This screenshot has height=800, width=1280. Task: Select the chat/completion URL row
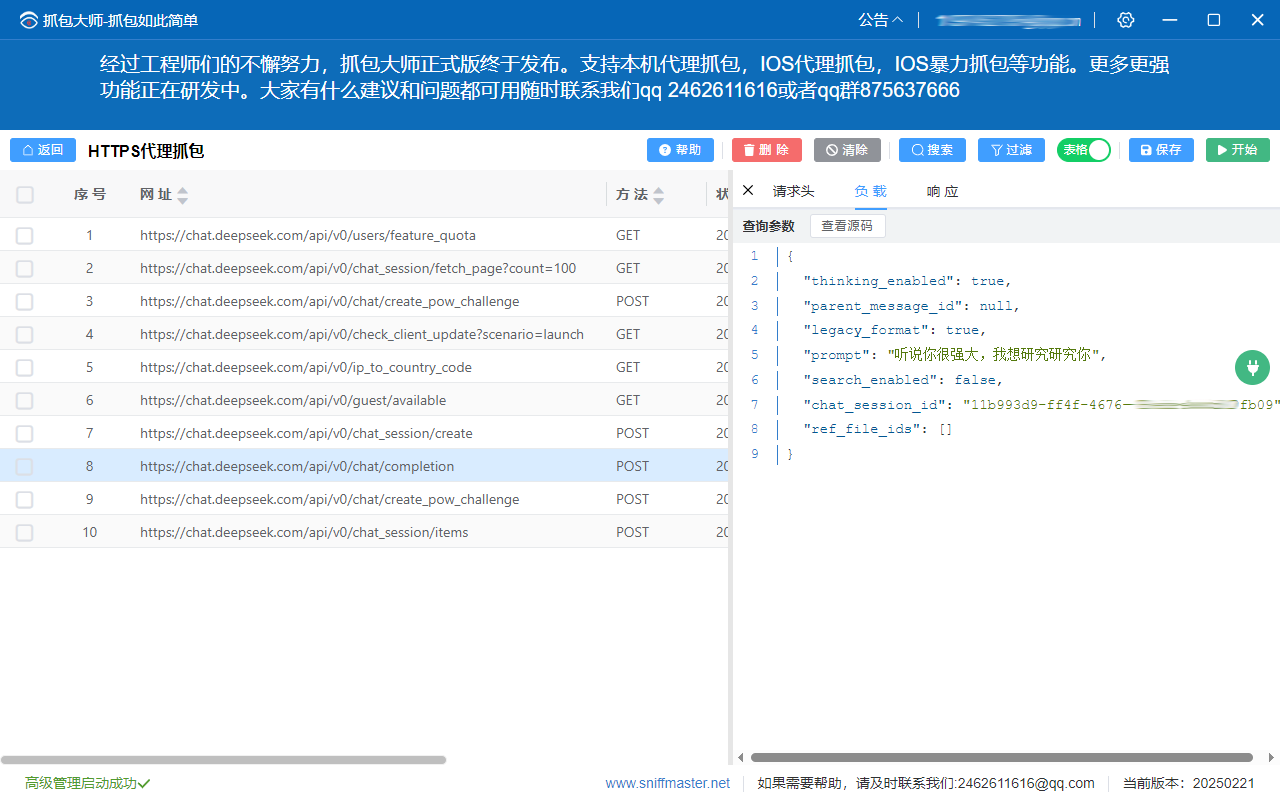pos(364,466)
